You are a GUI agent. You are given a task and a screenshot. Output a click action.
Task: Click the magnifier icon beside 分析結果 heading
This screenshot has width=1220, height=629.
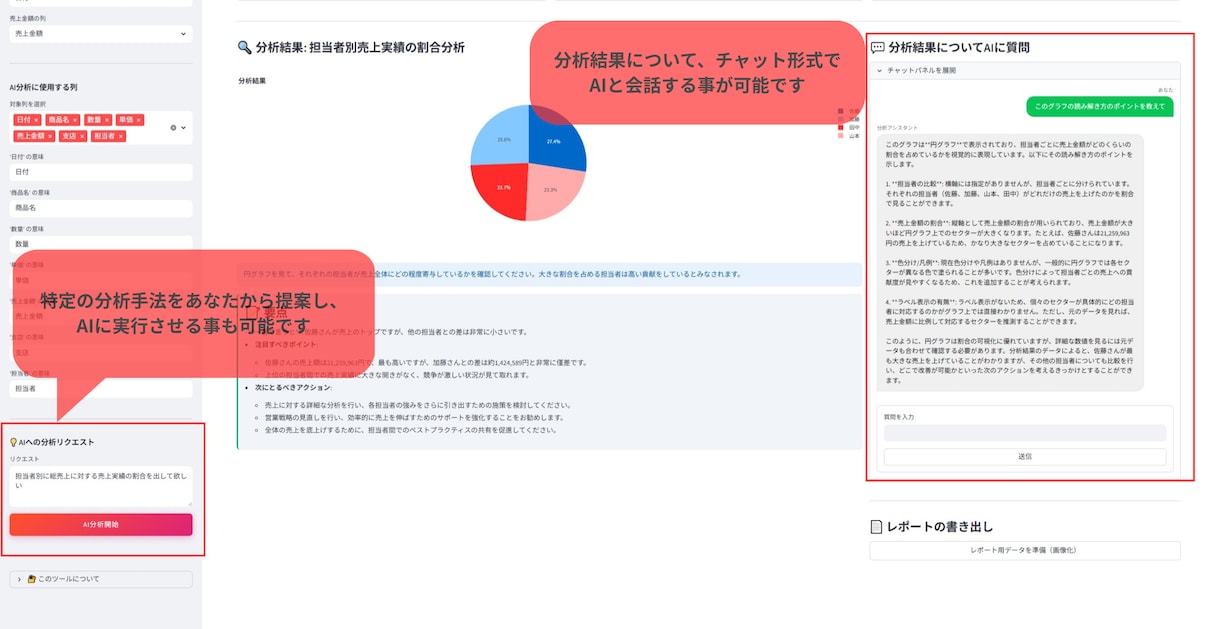244,47
